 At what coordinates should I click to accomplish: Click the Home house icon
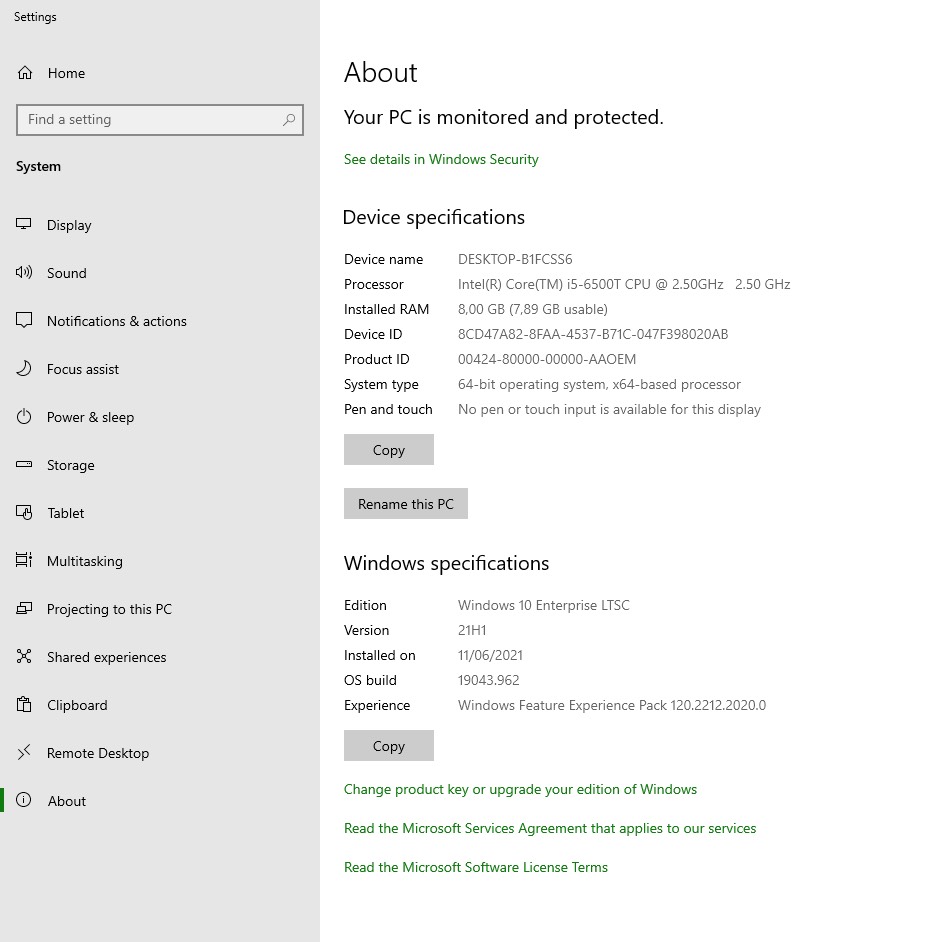pyautogui.click(x=25, y=73)
